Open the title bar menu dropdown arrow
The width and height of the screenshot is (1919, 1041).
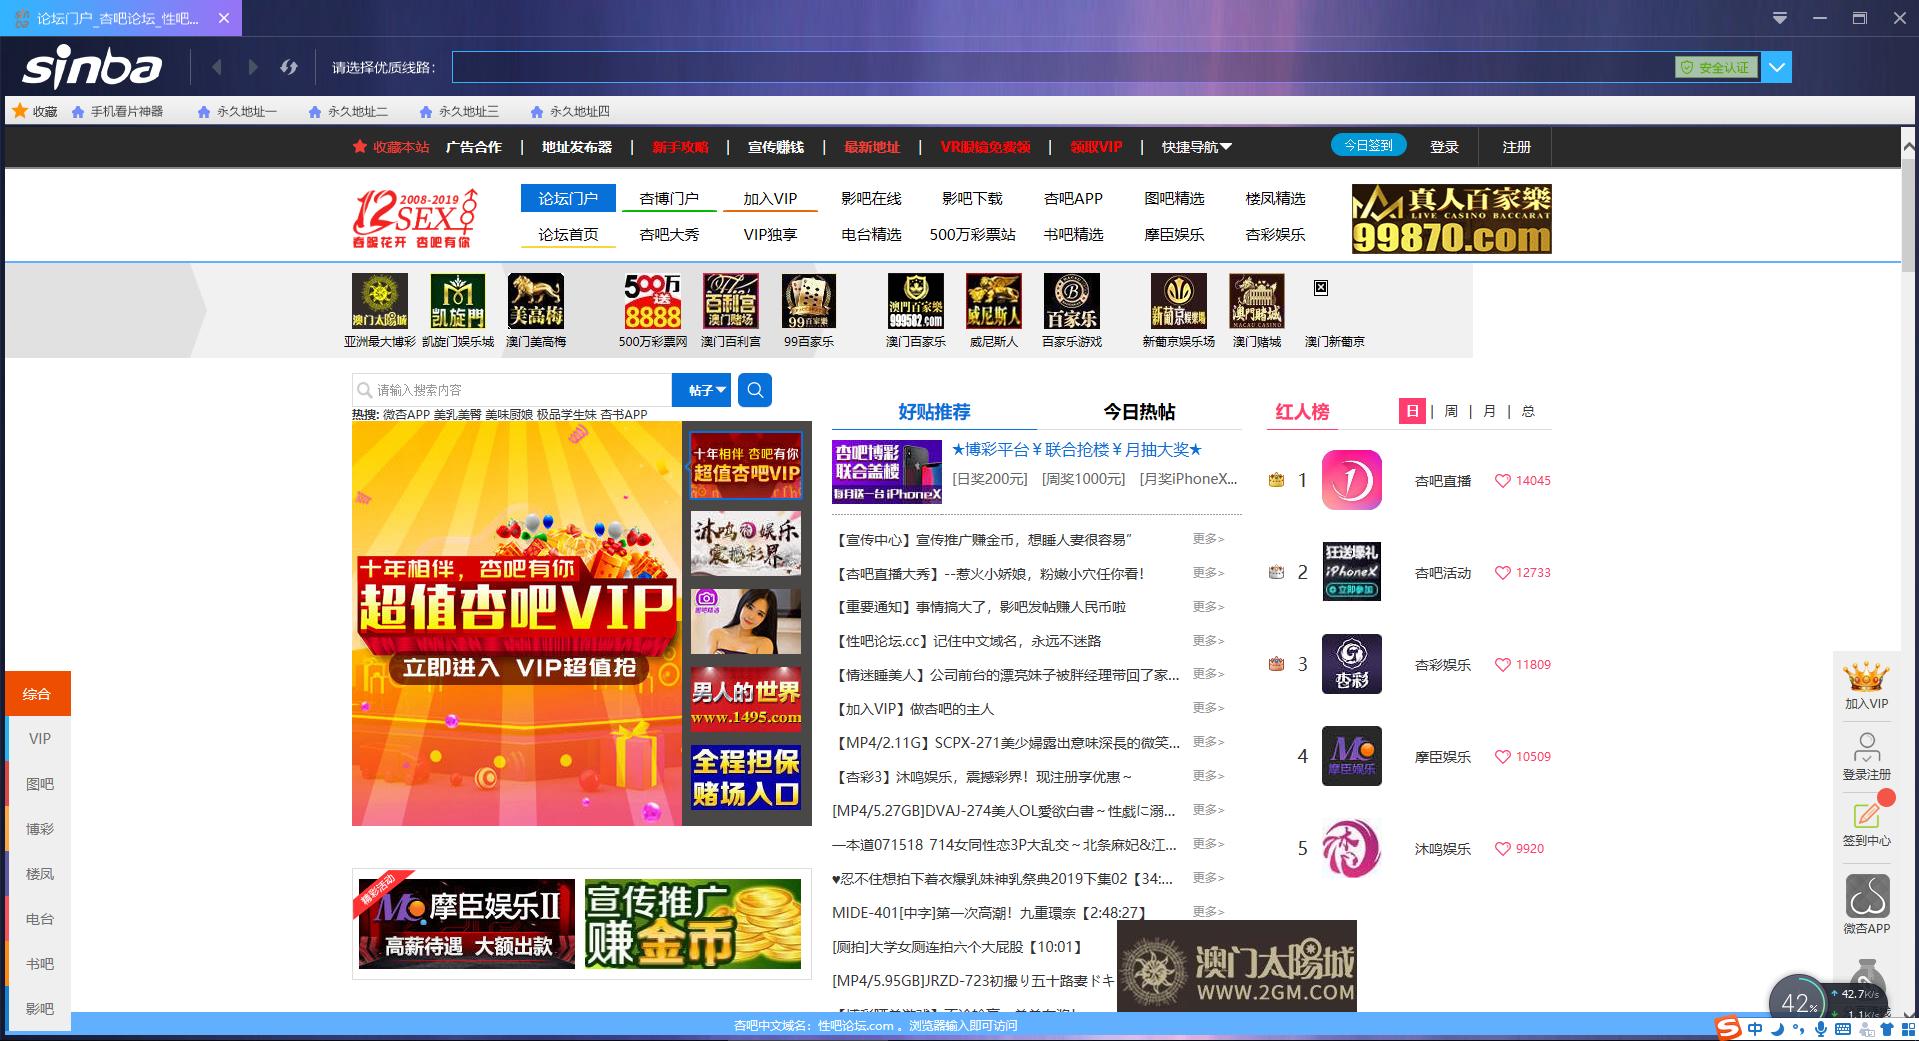1779,18
